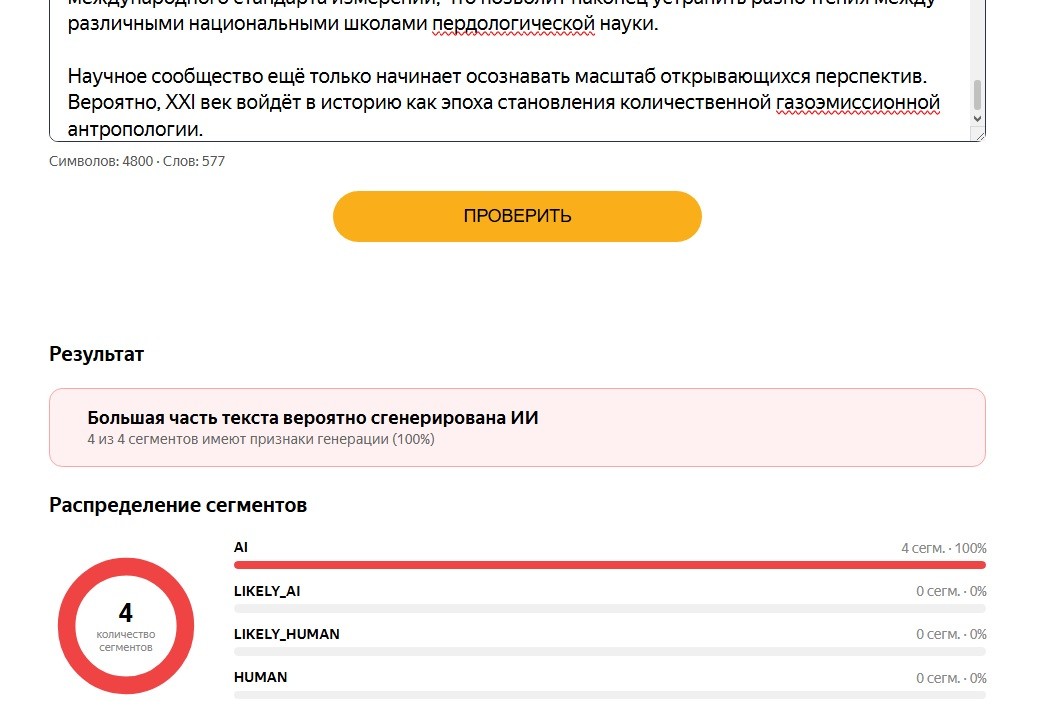Click the Результат heading
Viewport: 1060px width, 717px height.
(97, 354)
